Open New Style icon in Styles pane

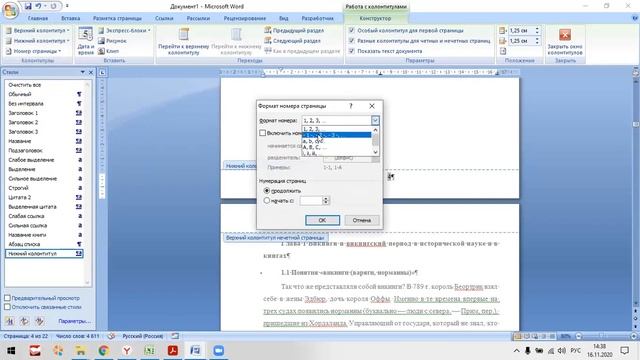coord(9,321)
